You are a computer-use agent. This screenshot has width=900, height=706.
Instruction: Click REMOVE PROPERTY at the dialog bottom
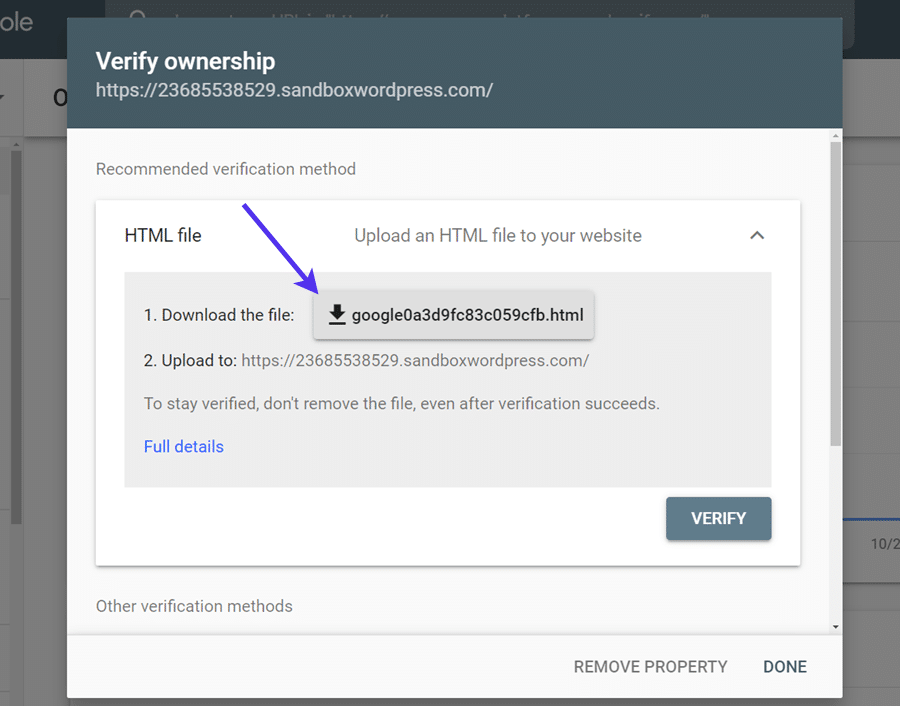click(x=650, y=666)
